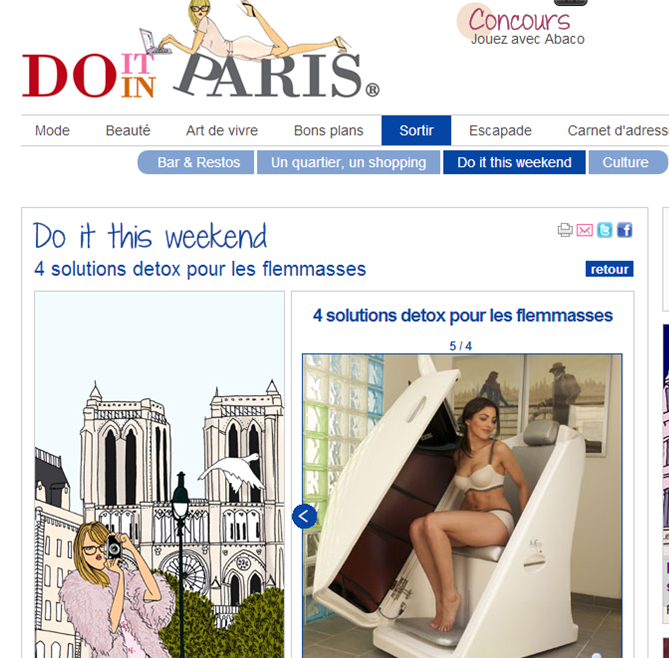669x658 pixels.
Task: Click the detox cabin slideshow photo
Action: click(462, 506)
